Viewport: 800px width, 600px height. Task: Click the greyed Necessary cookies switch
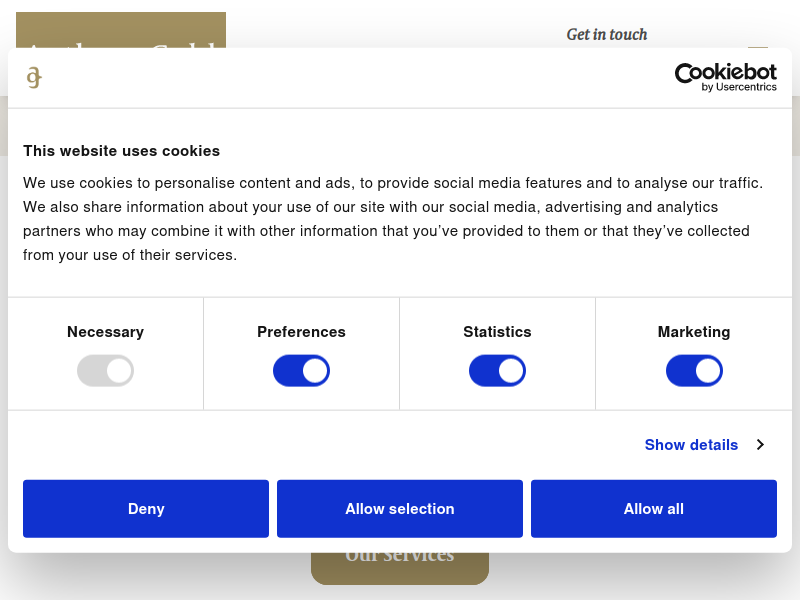105,370
